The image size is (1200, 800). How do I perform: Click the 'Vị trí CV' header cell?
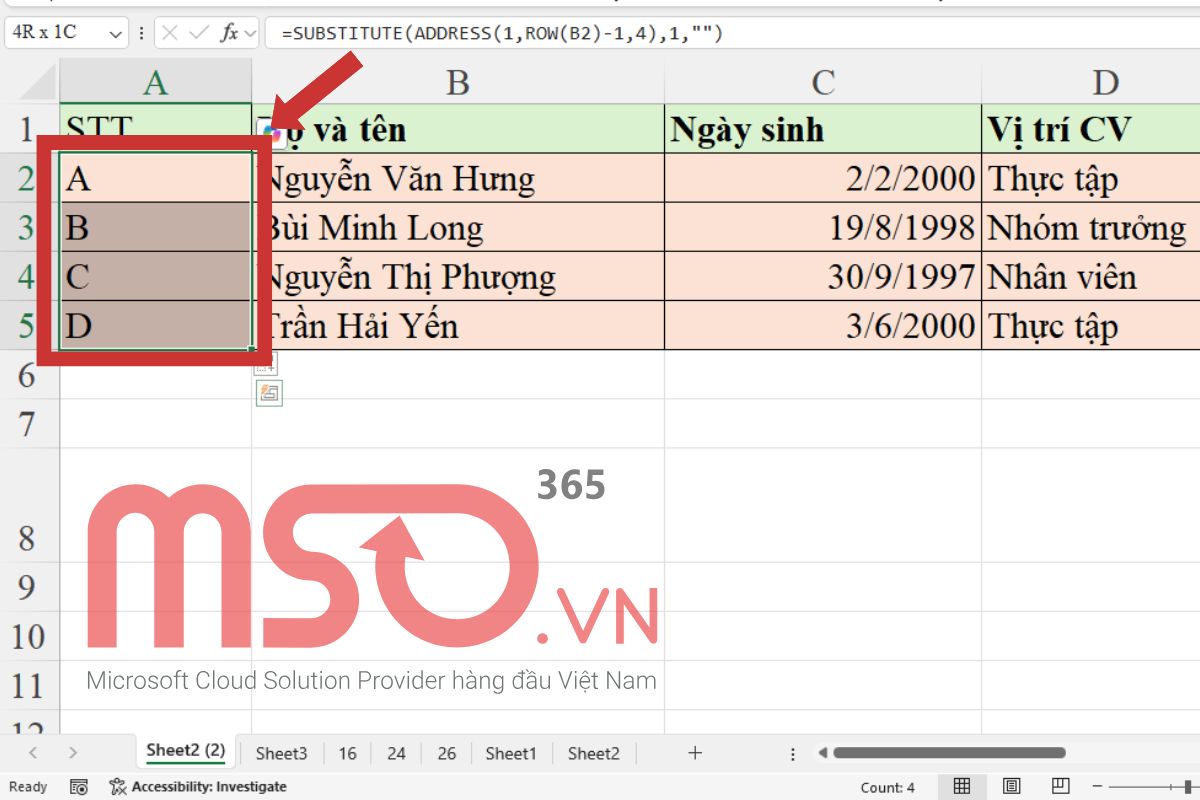coord(1092,129)
